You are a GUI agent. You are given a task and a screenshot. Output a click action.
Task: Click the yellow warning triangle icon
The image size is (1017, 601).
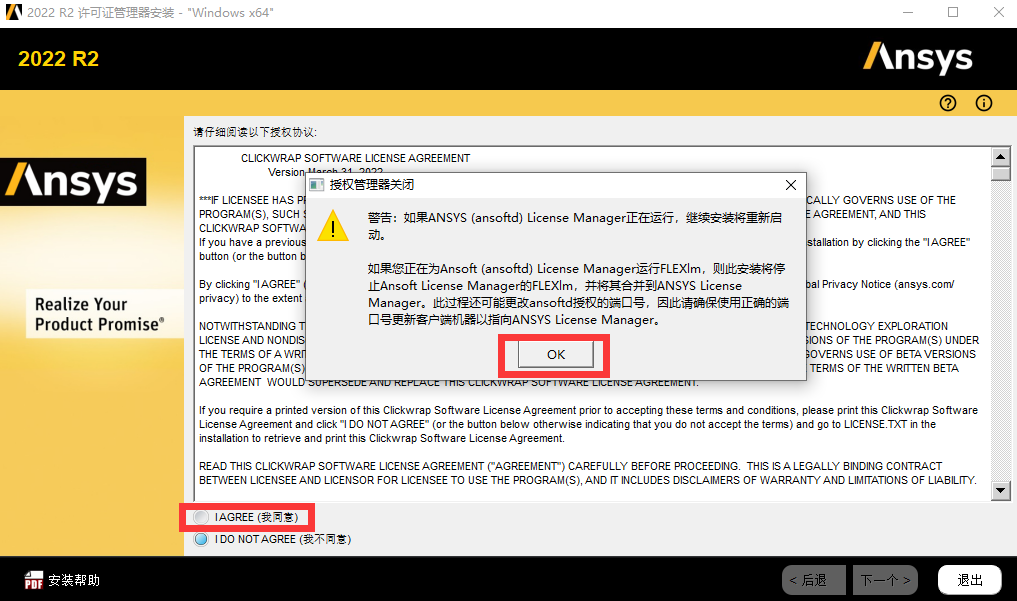point(333,226)
